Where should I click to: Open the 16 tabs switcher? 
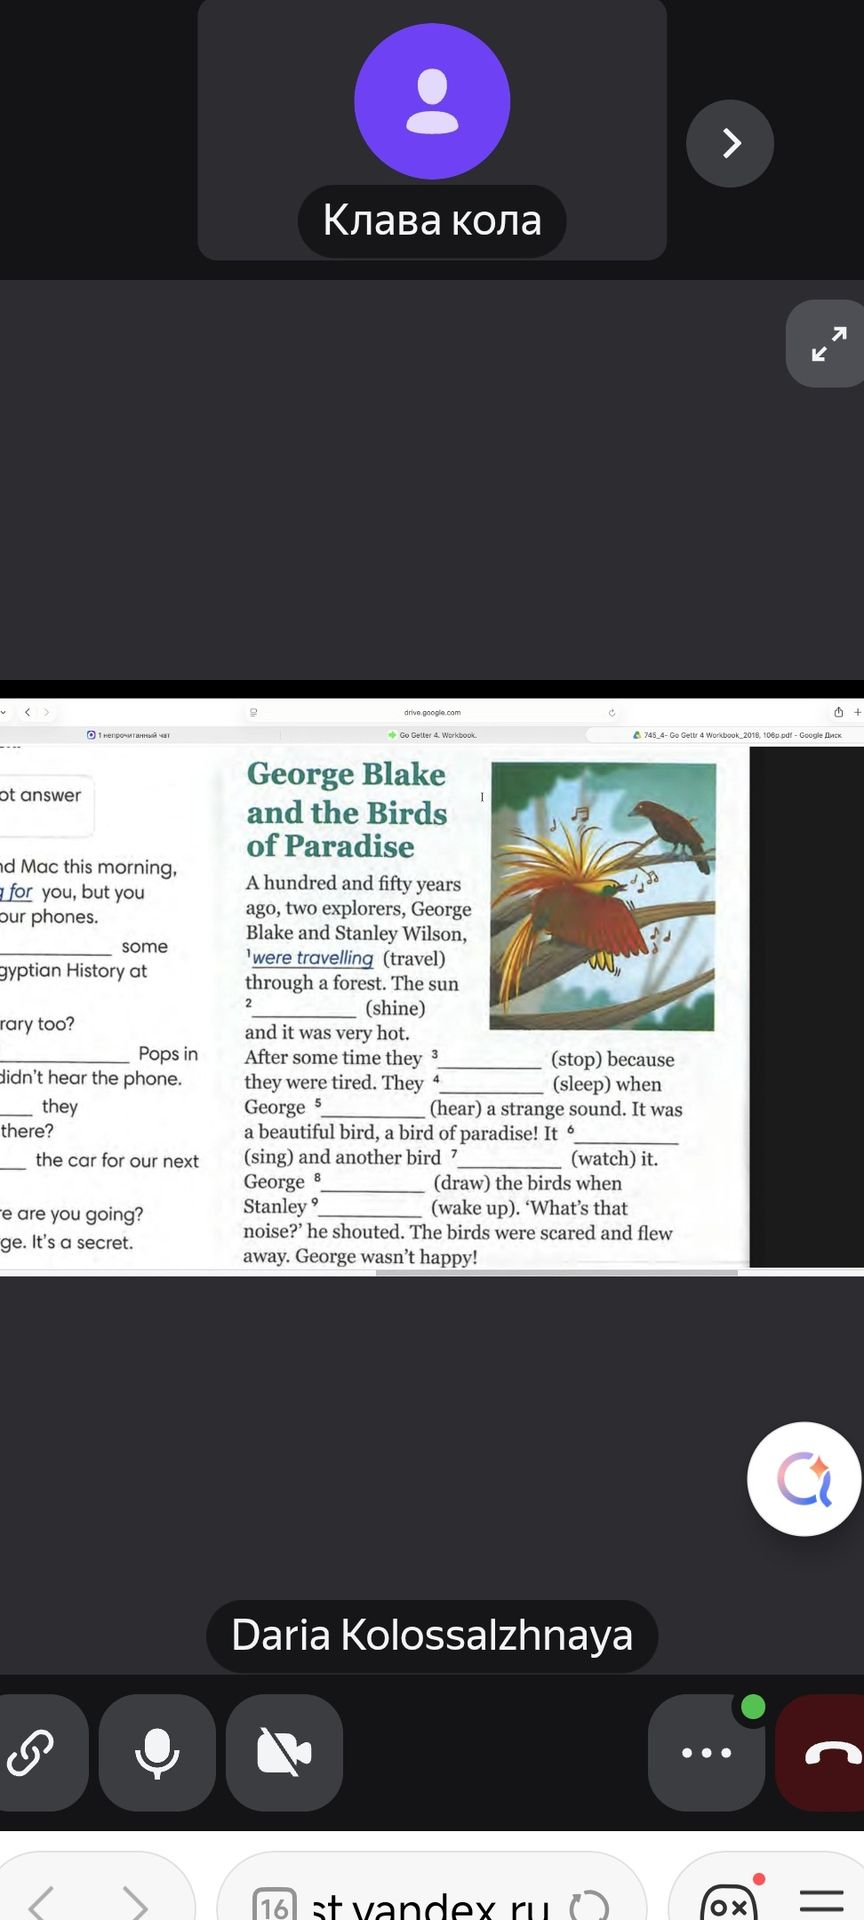(274, 1904)
